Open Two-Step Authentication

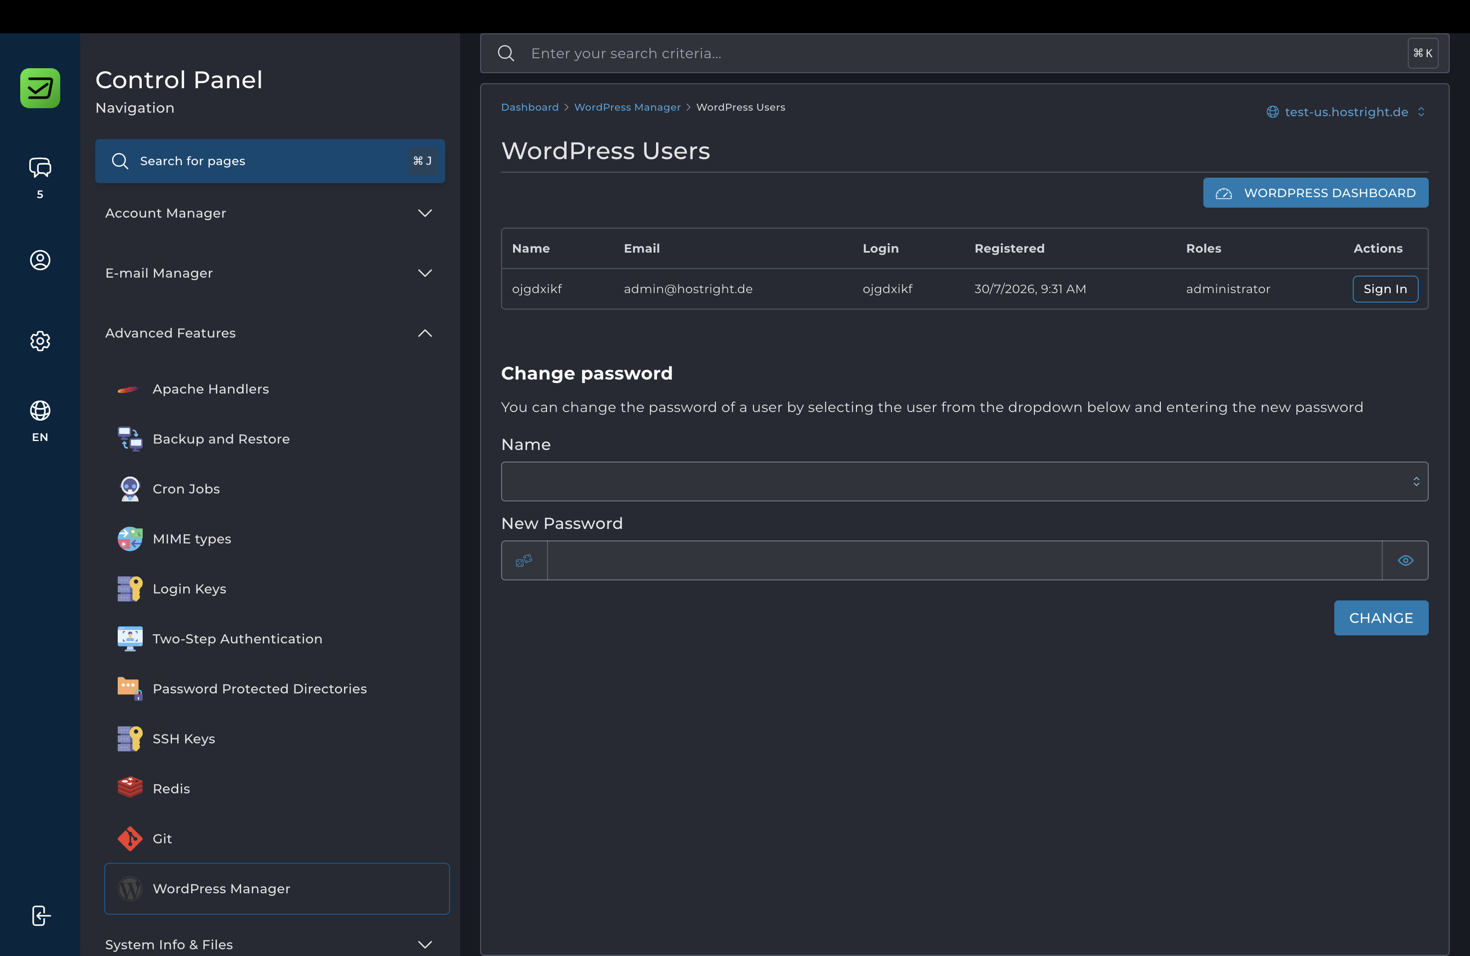coord(237,639)
